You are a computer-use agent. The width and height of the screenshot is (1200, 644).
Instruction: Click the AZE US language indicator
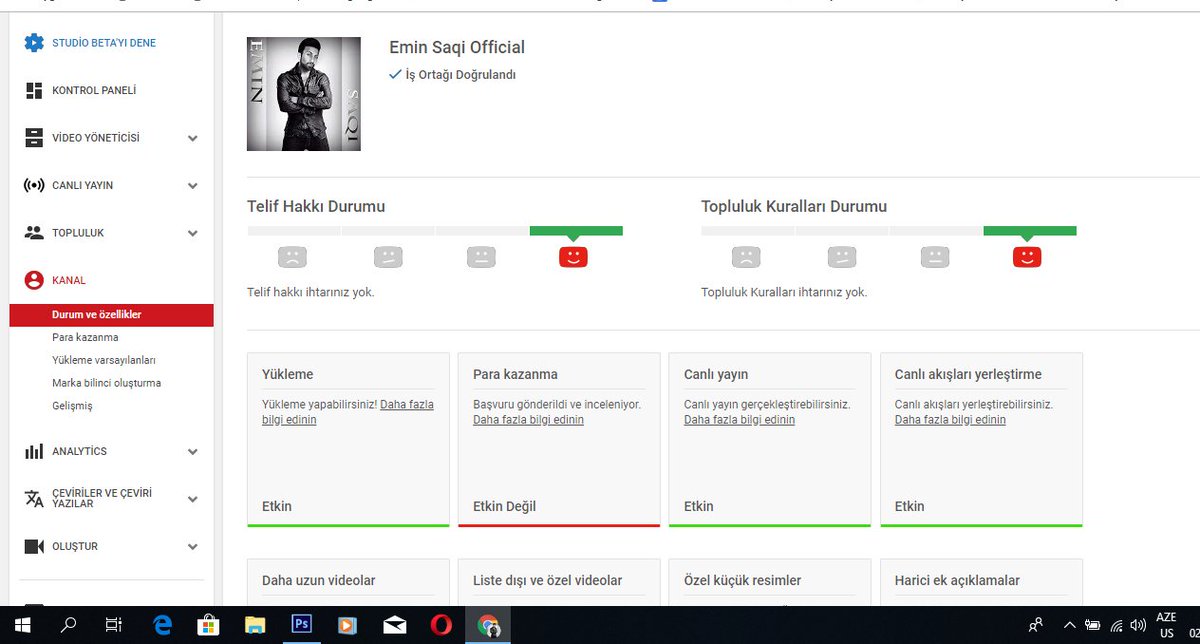1166,625
